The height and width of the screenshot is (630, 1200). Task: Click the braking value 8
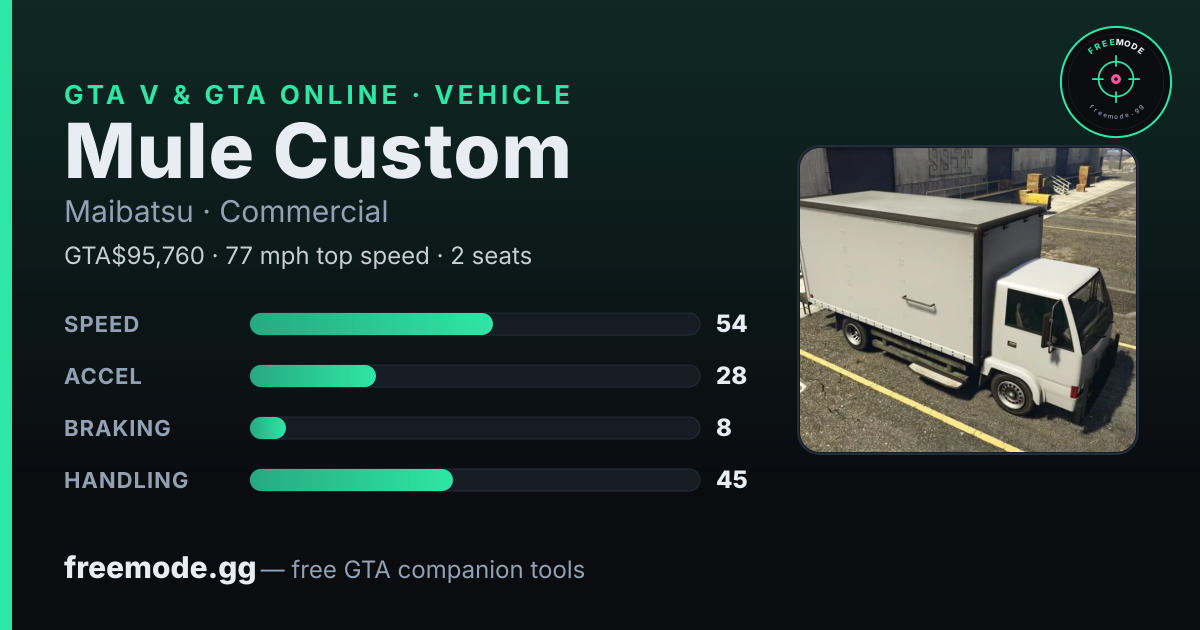pyautogui.click(x=724, y=428)
